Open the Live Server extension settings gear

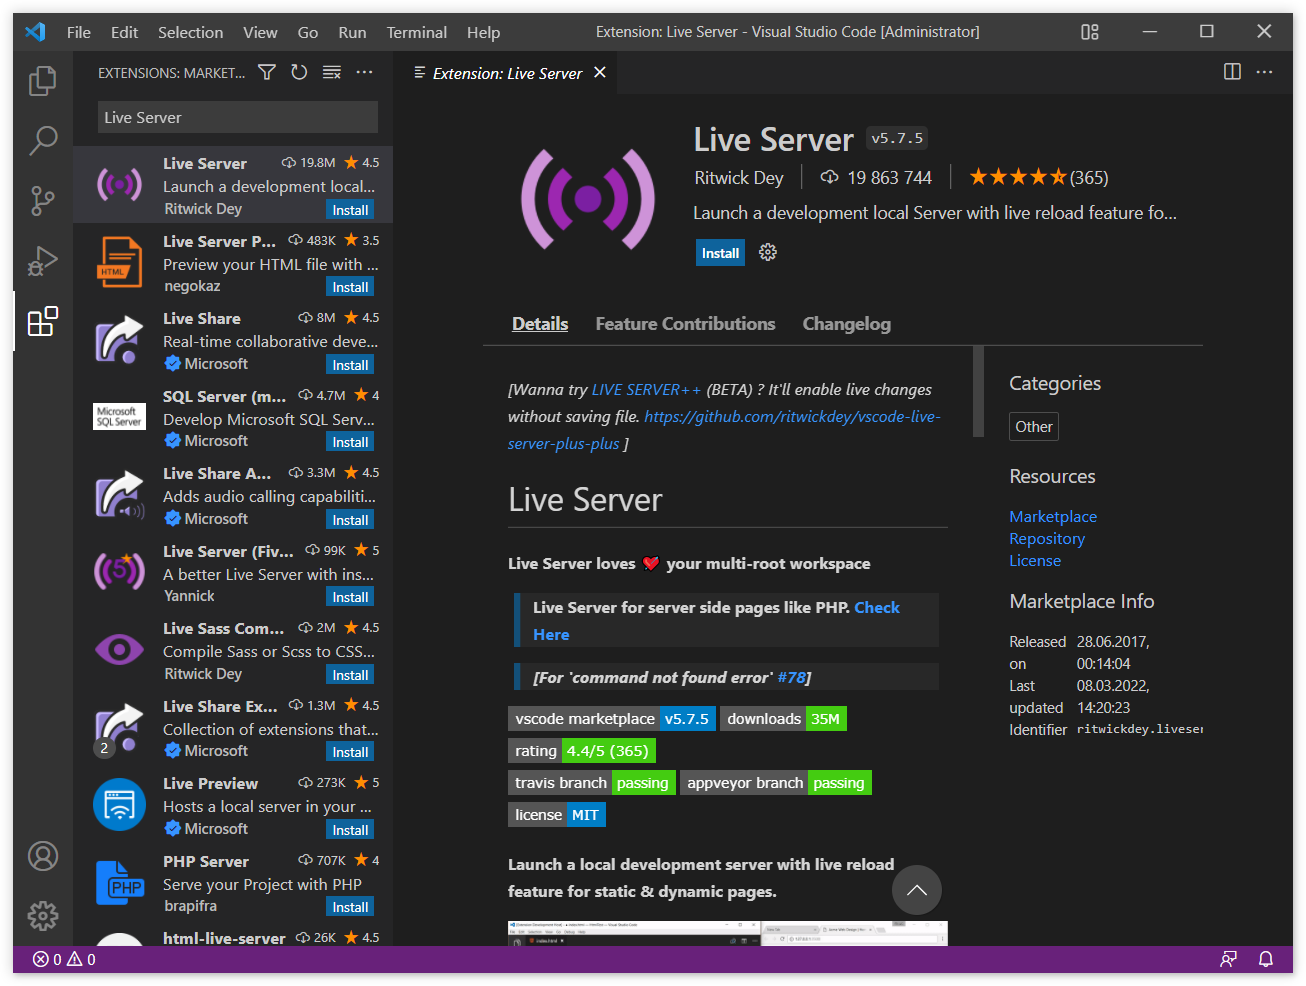click(x=768, y=253)
